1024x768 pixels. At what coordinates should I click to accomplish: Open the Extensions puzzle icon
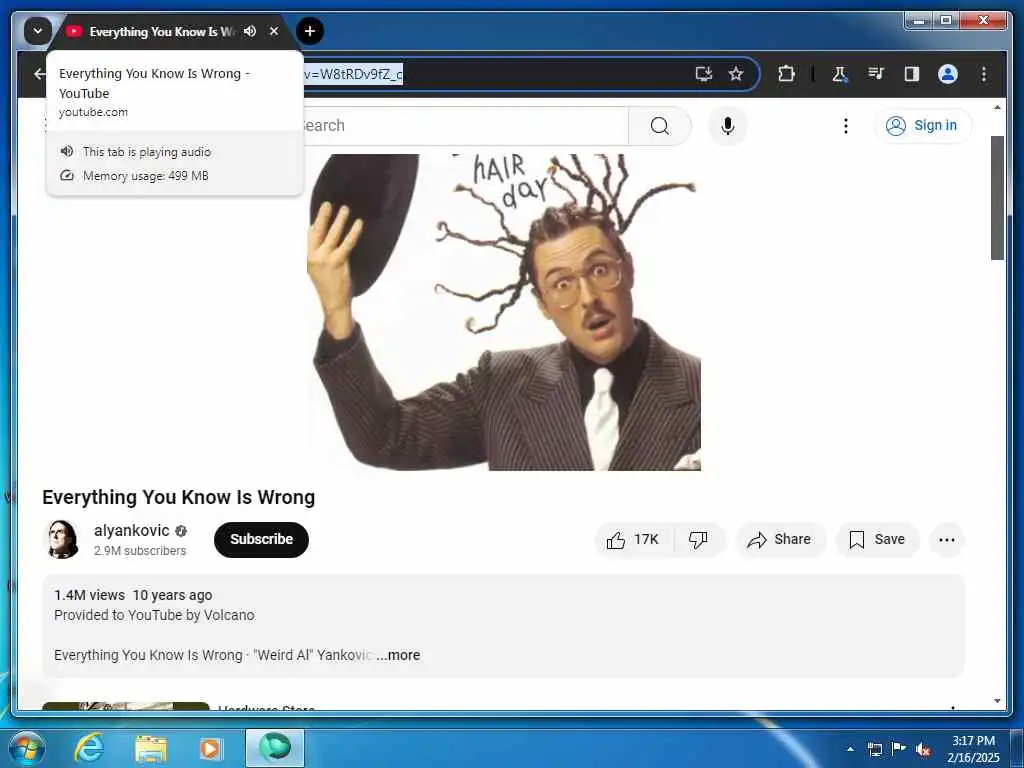[786, 74]
